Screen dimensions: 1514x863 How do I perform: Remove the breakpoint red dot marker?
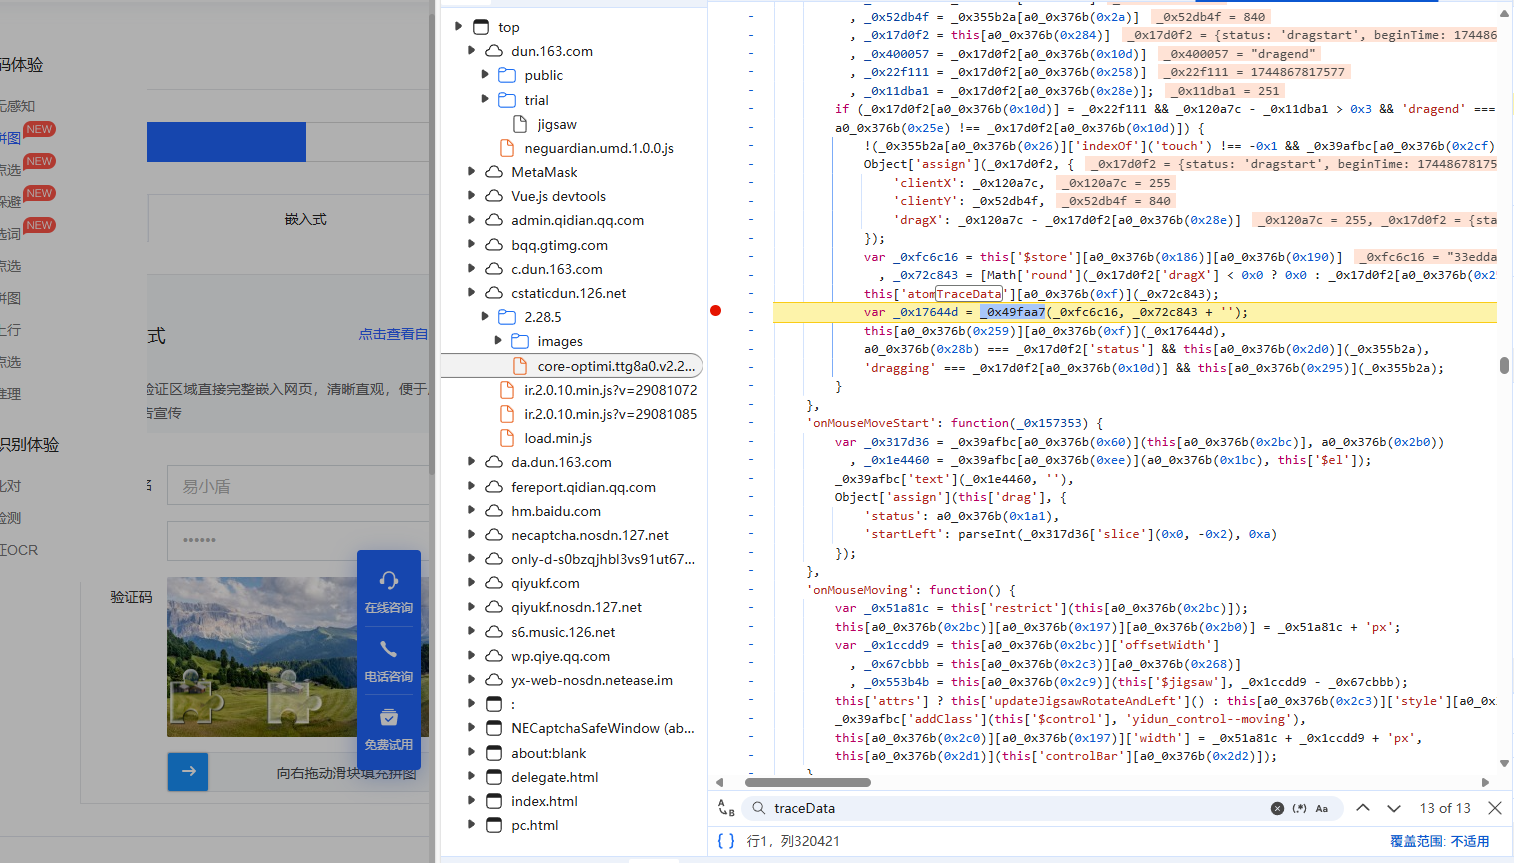point(715,311)
